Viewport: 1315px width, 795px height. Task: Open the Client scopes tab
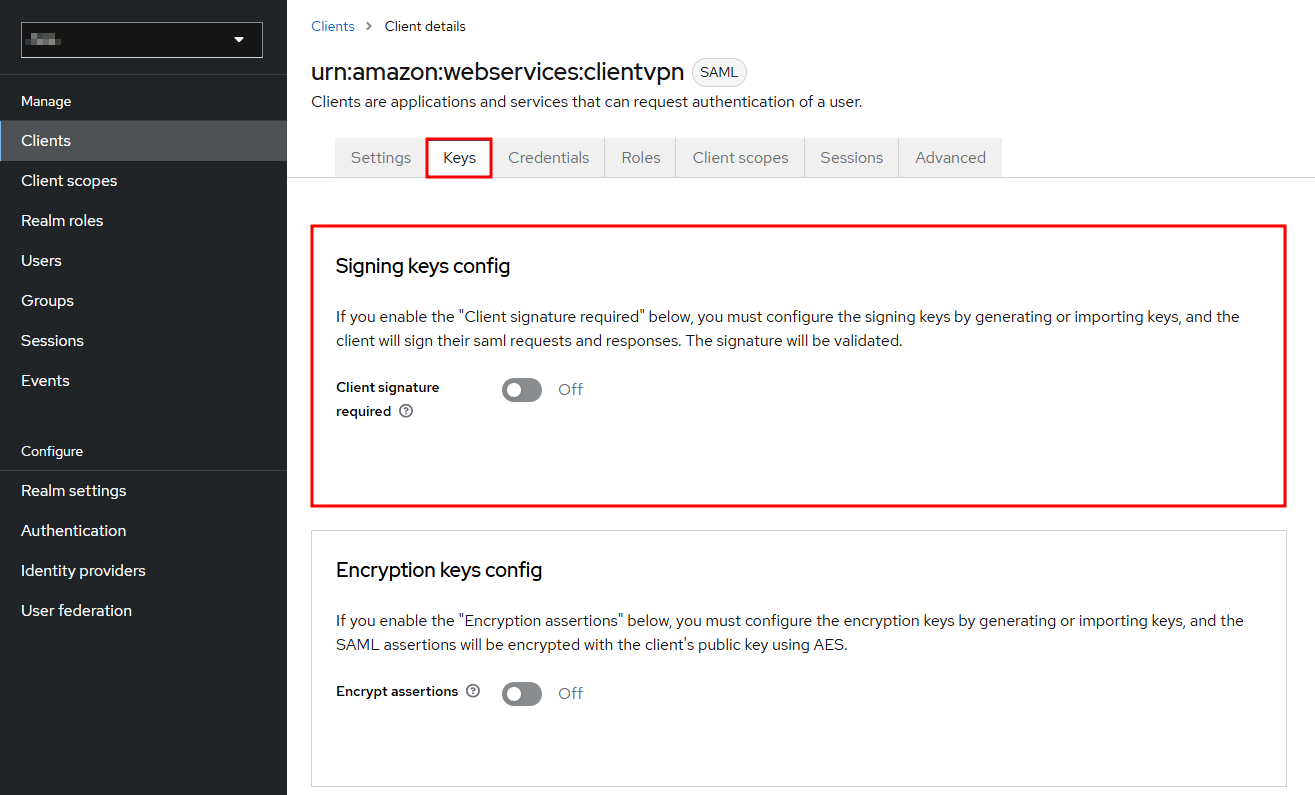[741, 158]
